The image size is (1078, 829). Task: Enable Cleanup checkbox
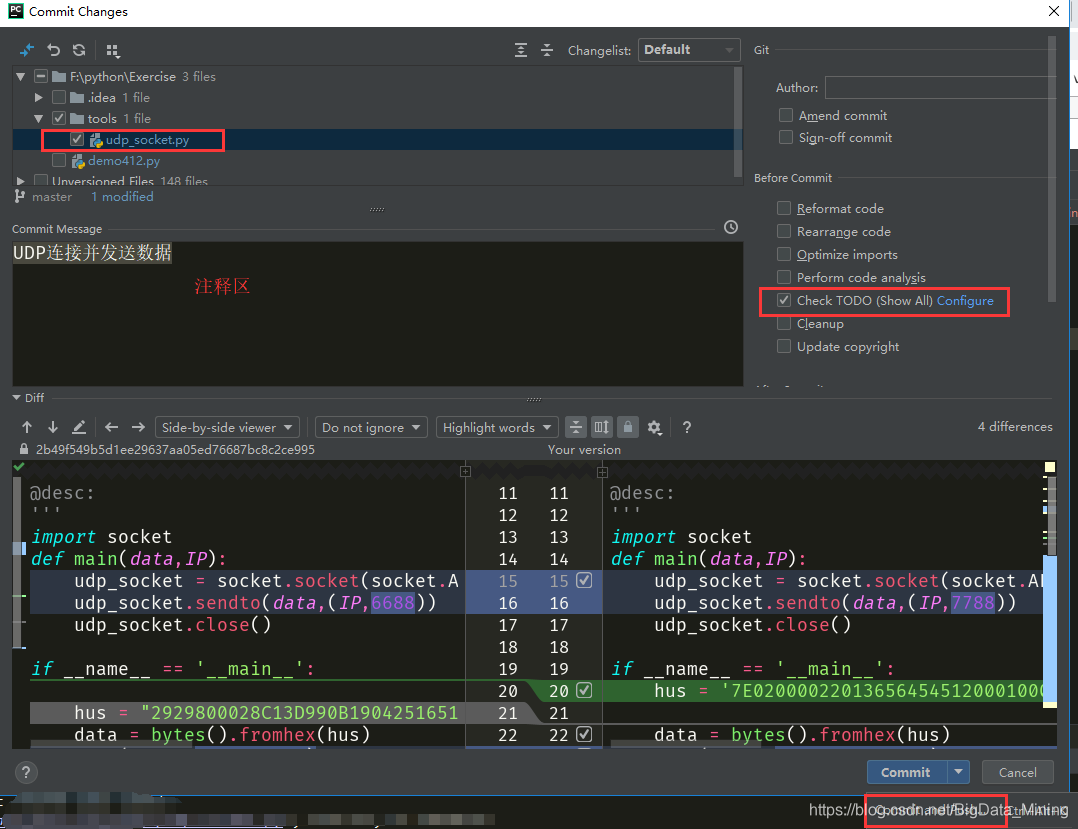784,323
